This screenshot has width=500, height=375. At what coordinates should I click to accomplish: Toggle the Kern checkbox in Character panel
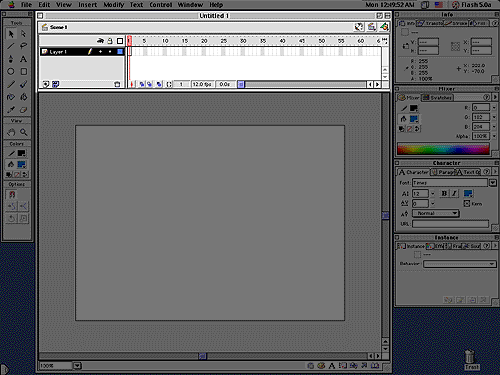coord(467,203)
